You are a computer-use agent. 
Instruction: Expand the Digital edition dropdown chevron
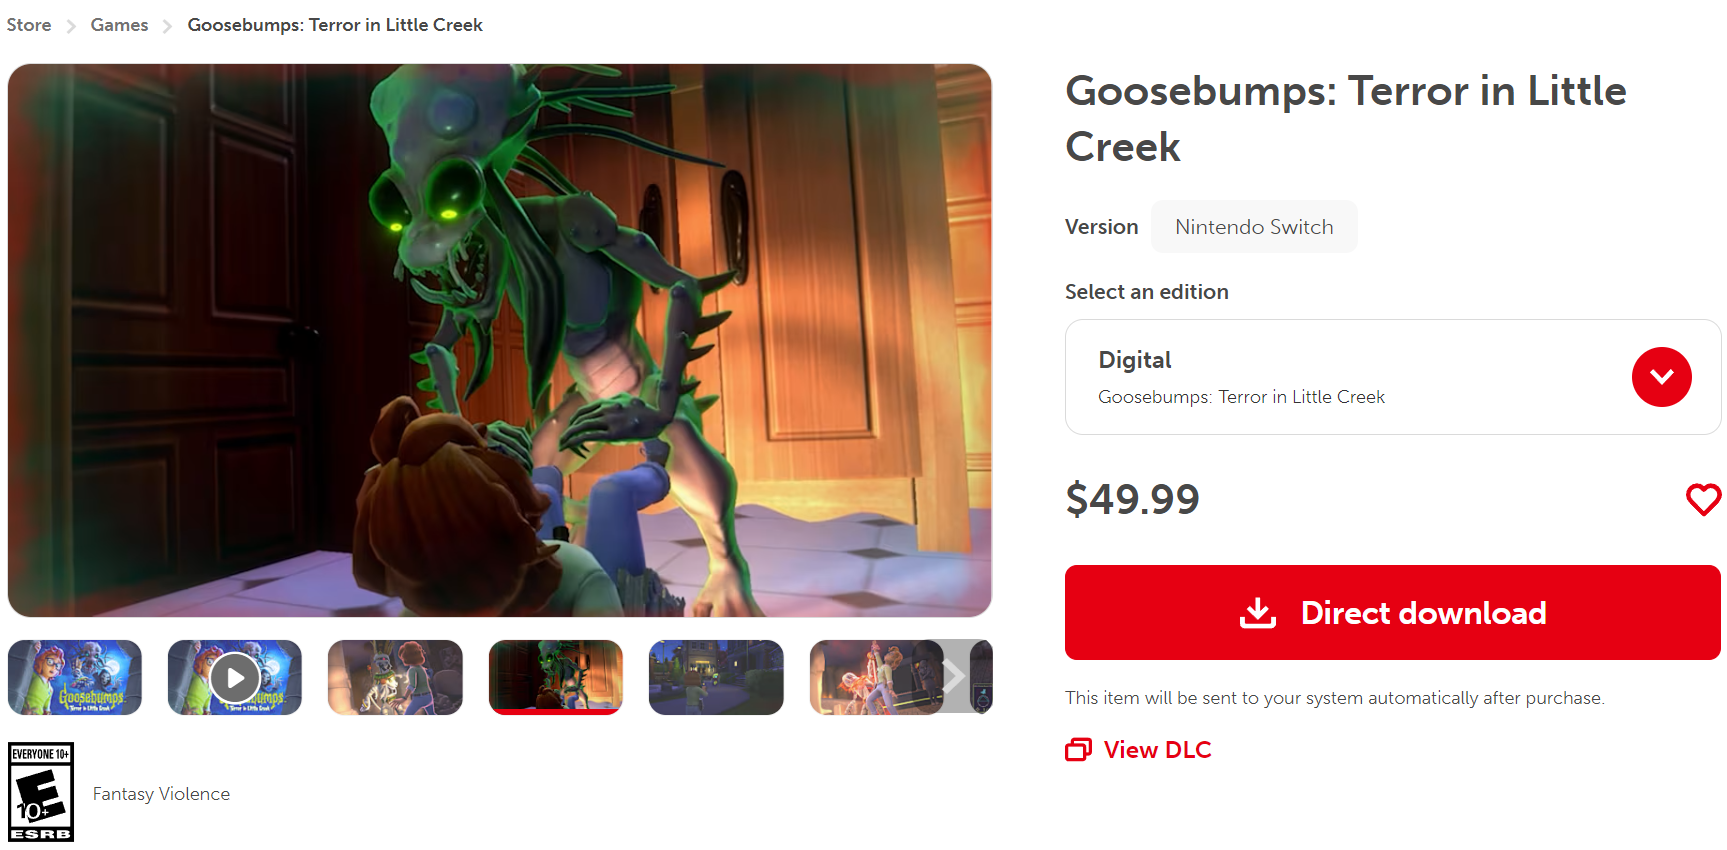[1661, 377]
